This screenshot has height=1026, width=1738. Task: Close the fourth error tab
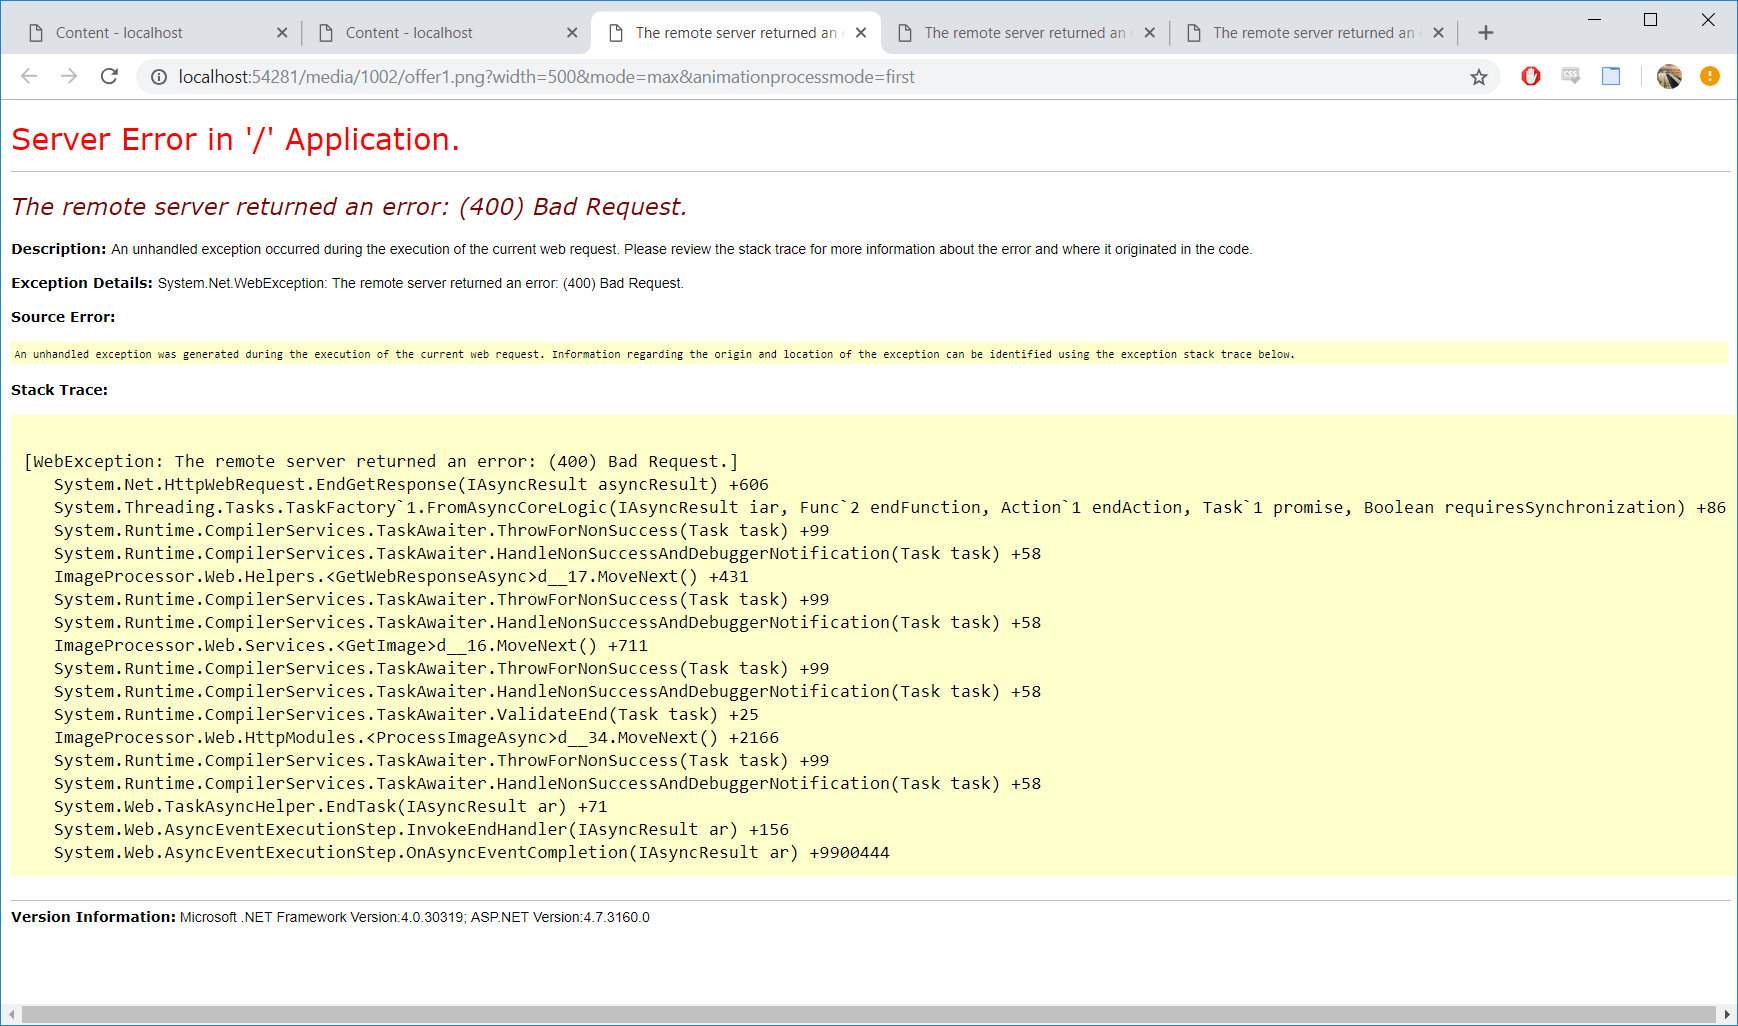click(x=1150, y=33)
